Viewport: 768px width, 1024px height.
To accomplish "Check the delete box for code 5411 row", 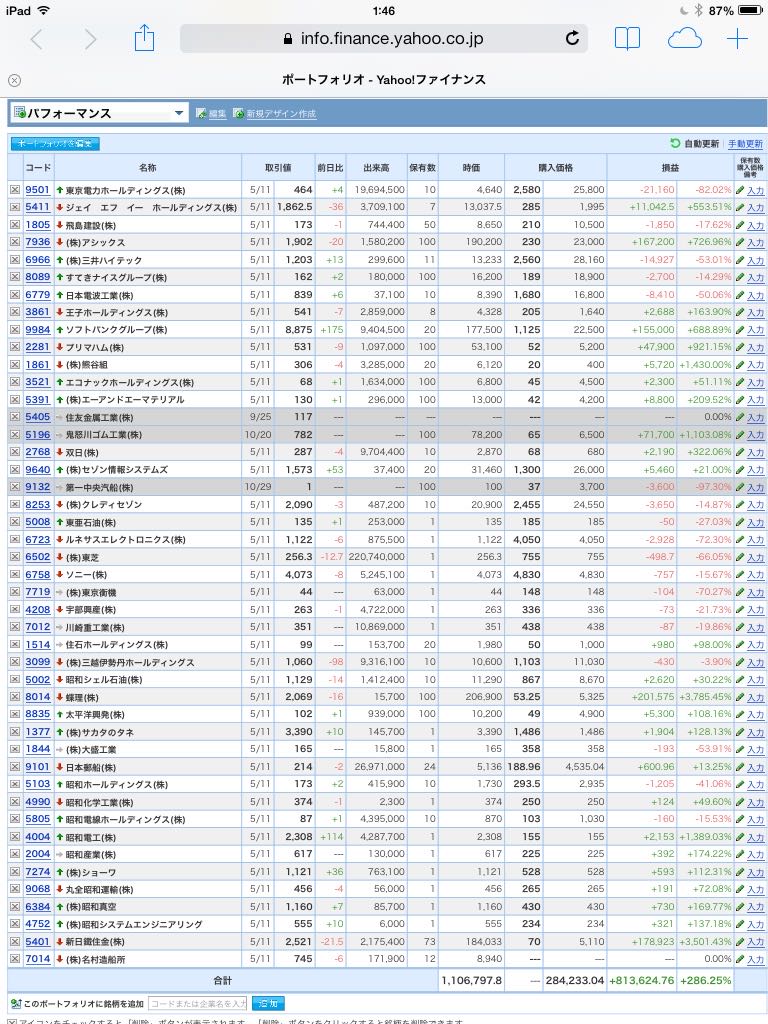I will coord(14,207).
